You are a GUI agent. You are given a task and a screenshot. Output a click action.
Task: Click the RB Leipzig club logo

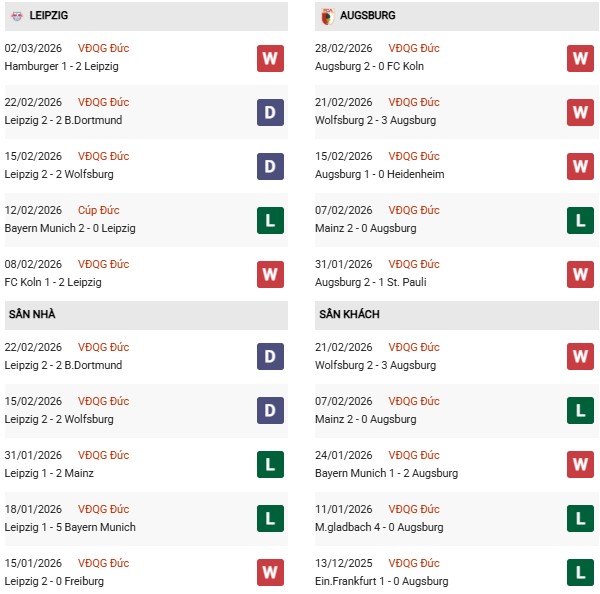16,16
